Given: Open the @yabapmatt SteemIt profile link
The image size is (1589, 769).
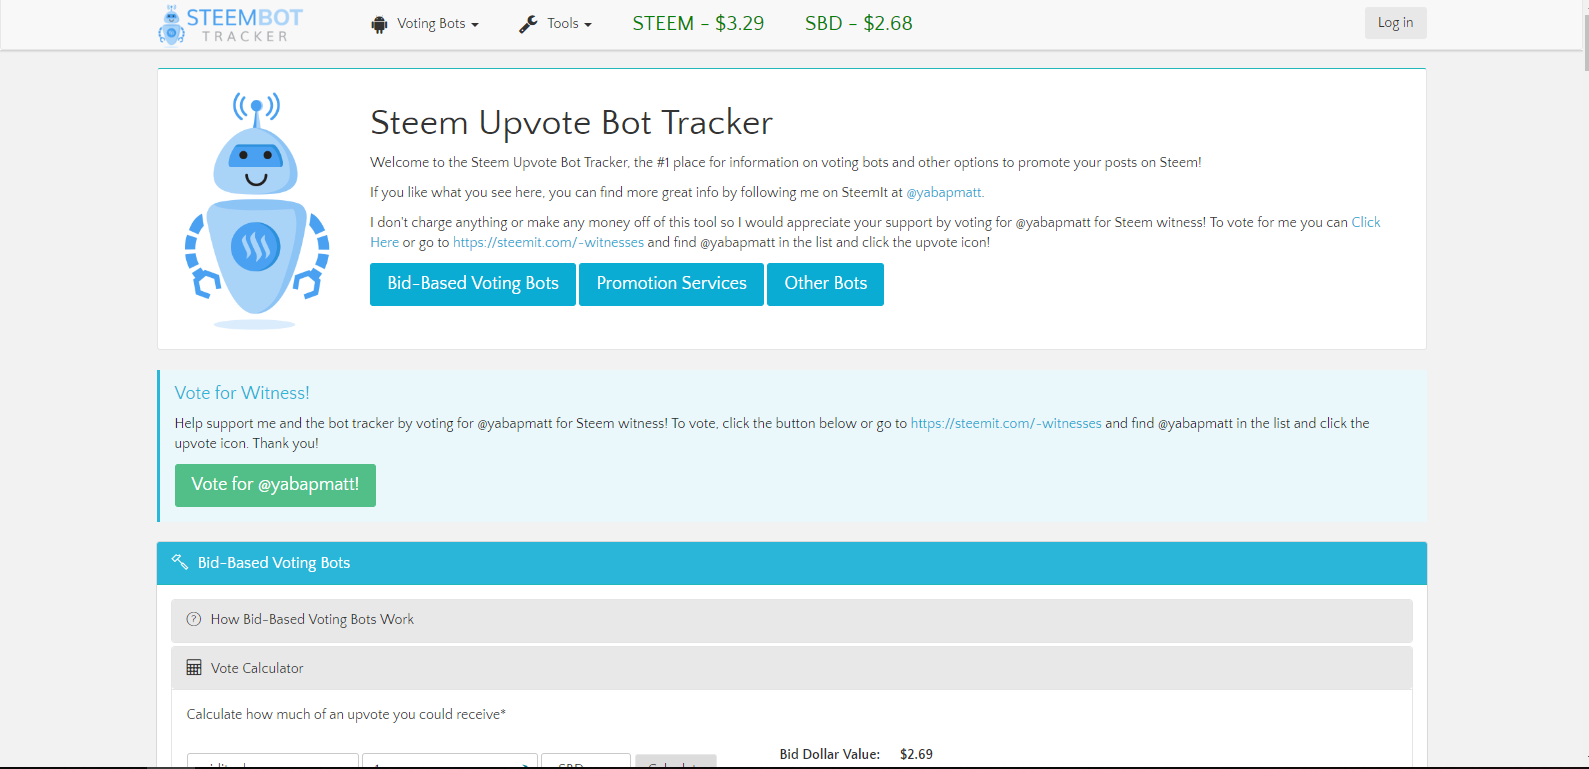Looking at the screenshot, I should 945,192.
